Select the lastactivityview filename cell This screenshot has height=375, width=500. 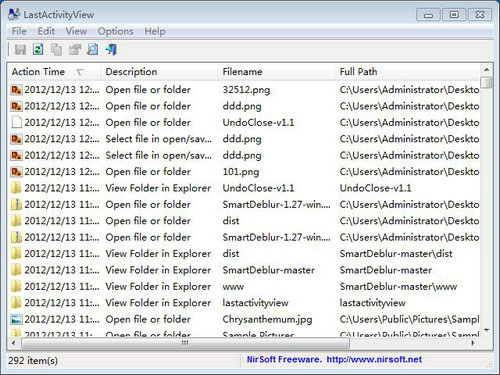255,303
